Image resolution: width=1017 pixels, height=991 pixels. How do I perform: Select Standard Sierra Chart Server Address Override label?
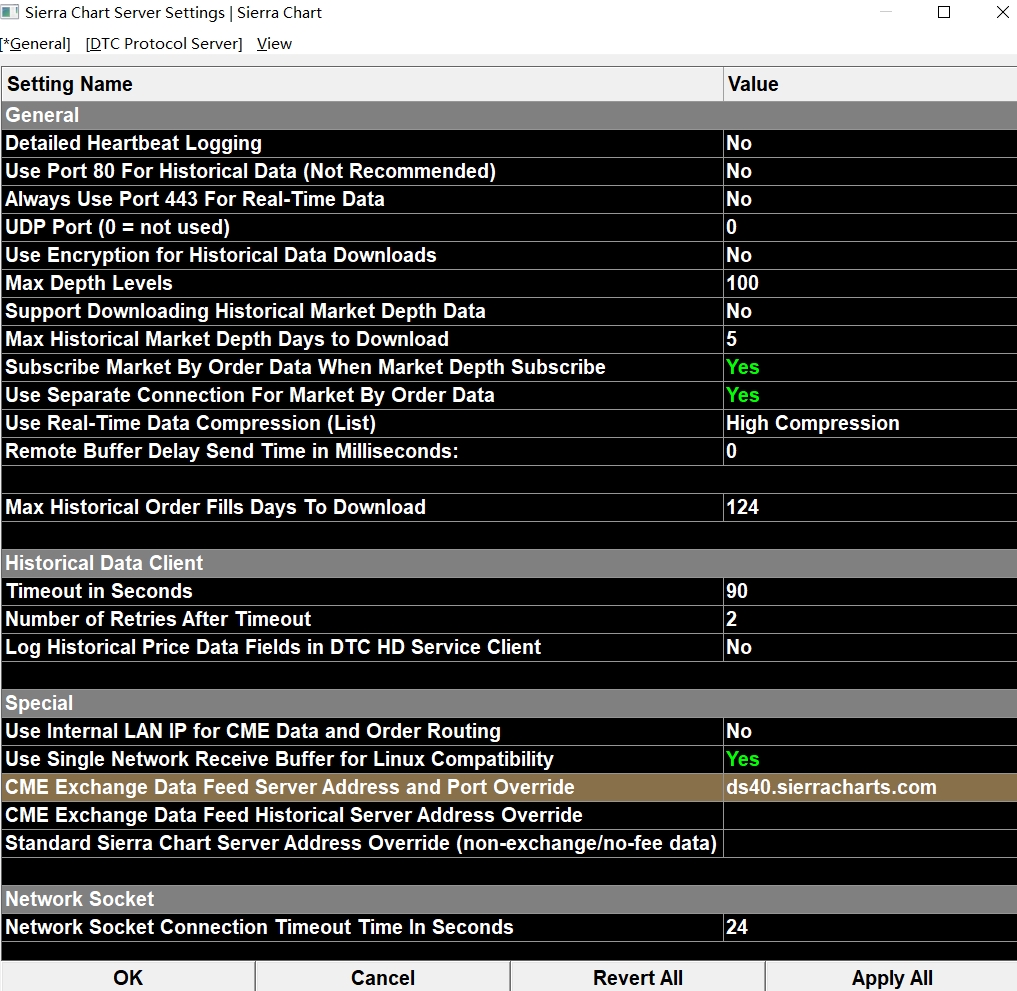coord(361,843)
